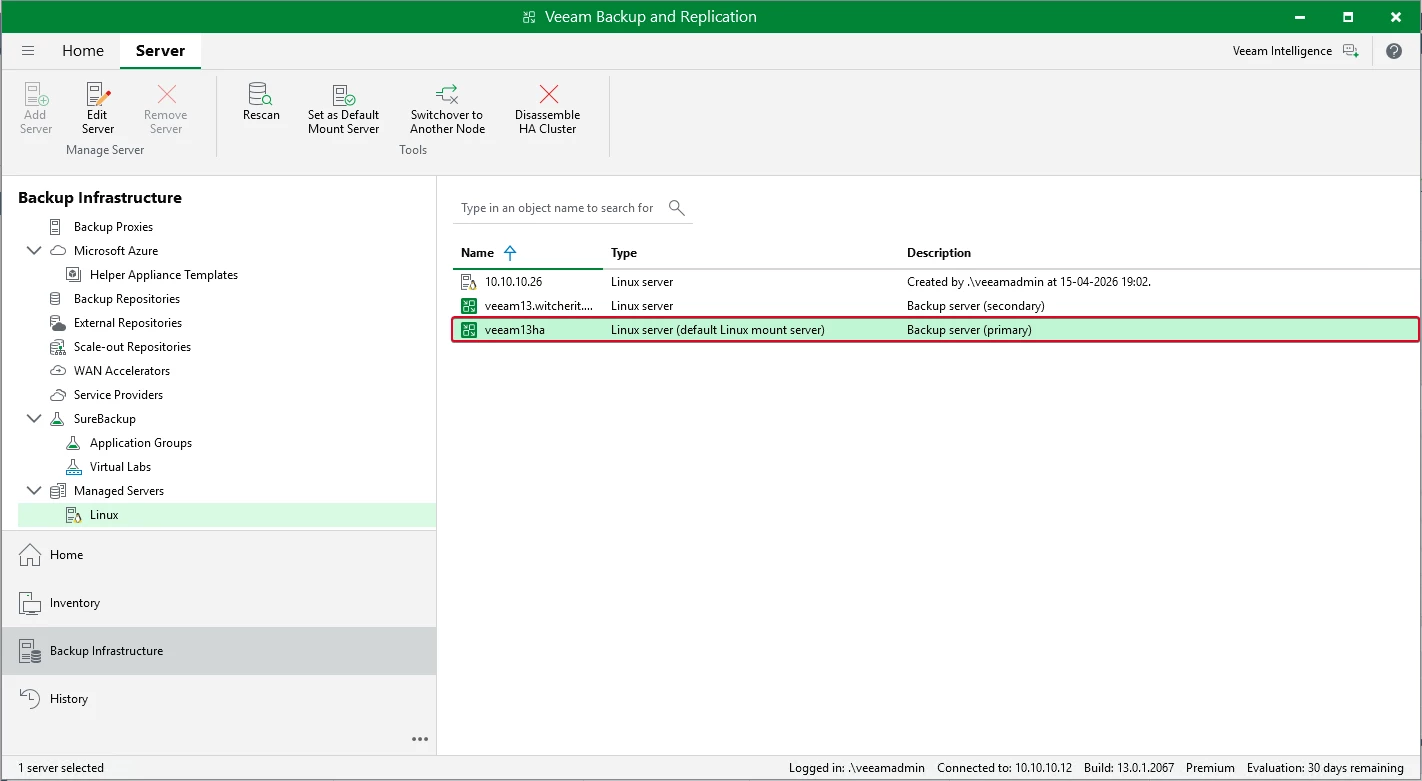Select Virtual Labs in the tree

tap(120, 467)
